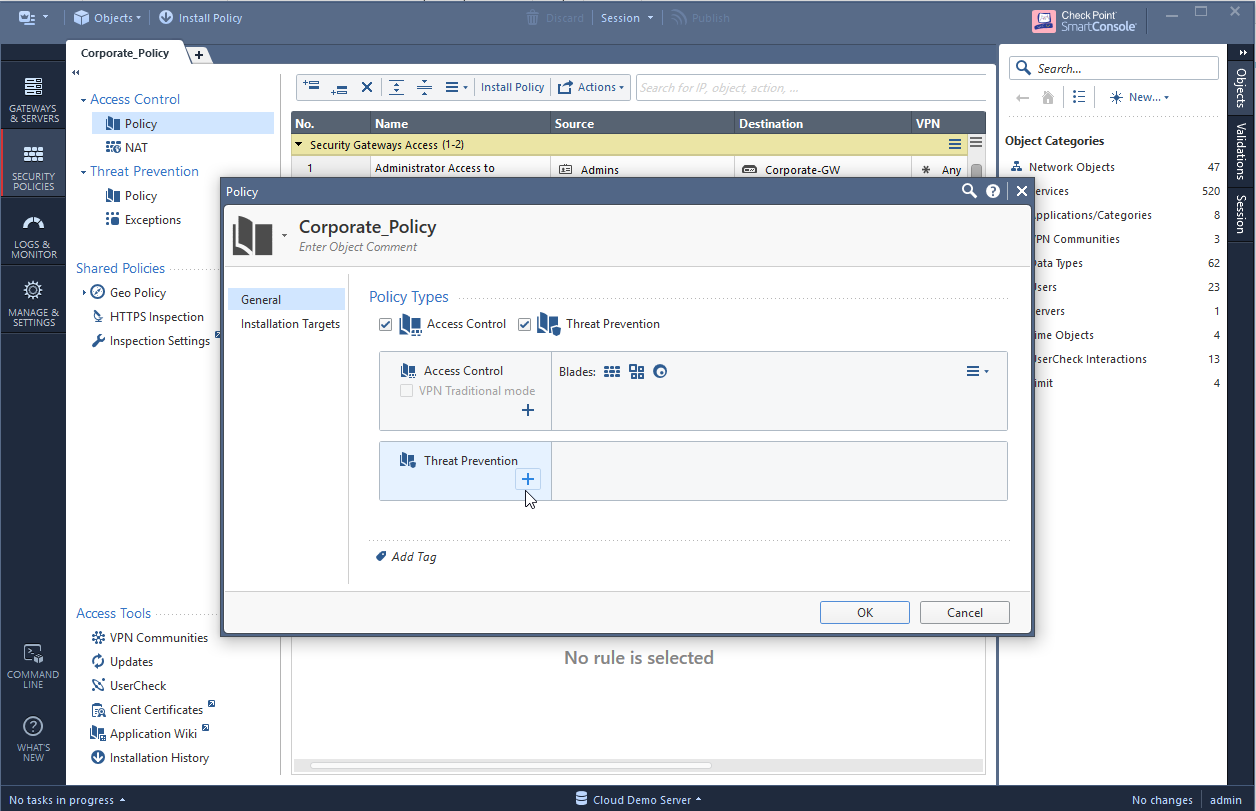The image size is (1256, 811).
Task: Uncheck the Access Control policy type
Action: [386, 324]
